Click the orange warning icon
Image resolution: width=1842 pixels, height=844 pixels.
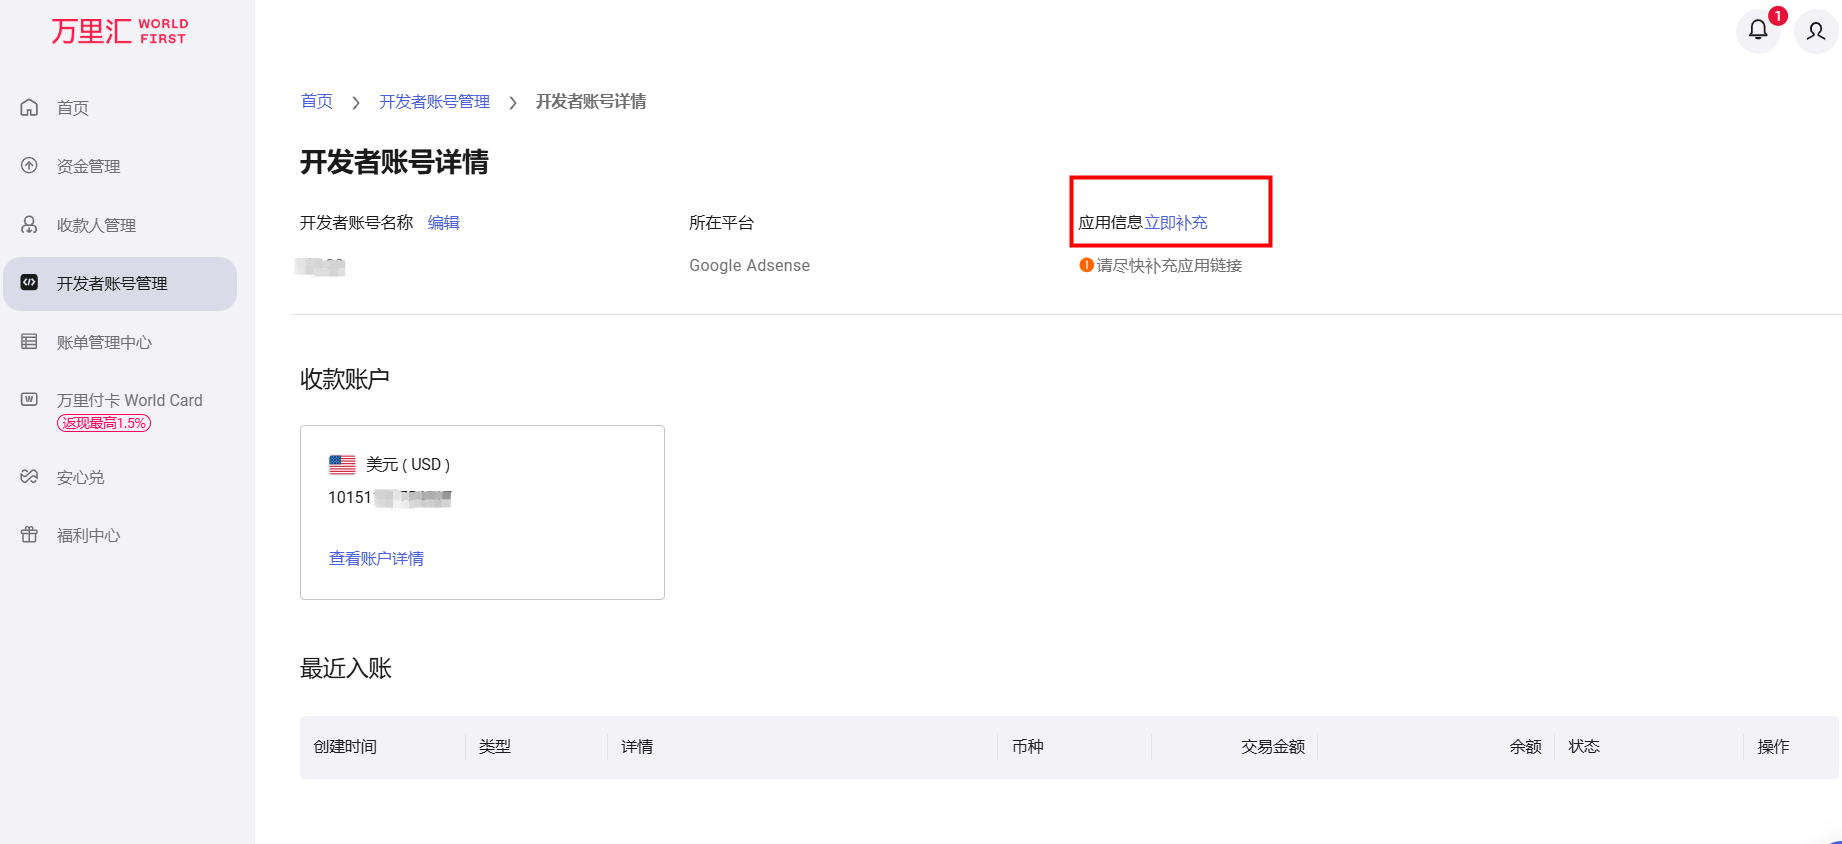pyautogui.click(x=1086, y=265)
